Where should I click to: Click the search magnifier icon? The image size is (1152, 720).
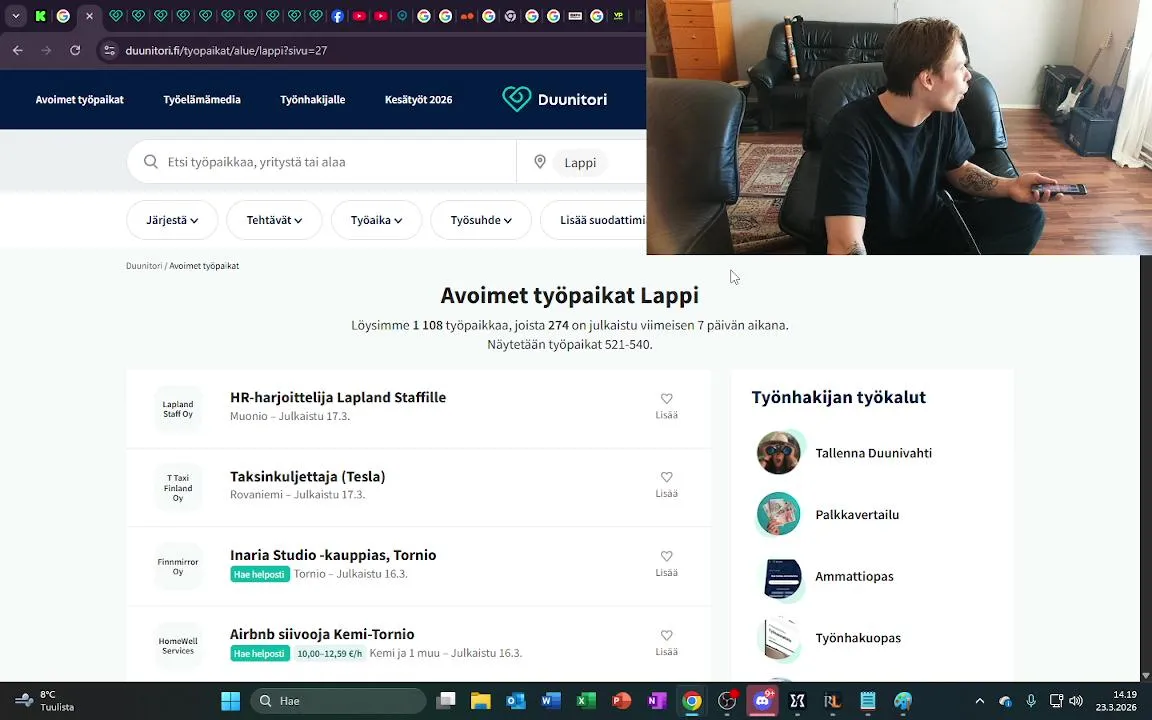(151, 162)
